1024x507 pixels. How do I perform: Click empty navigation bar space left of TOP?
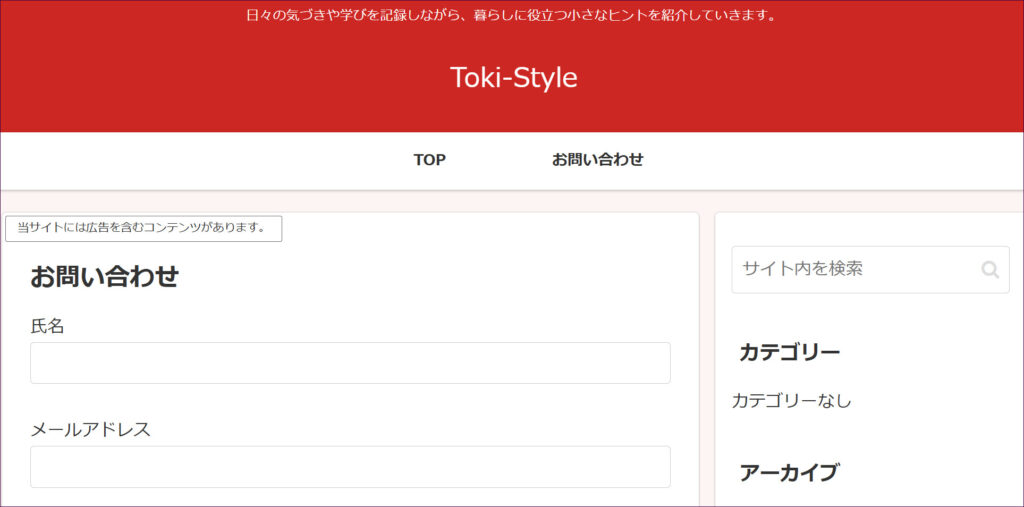click(200, 160)
